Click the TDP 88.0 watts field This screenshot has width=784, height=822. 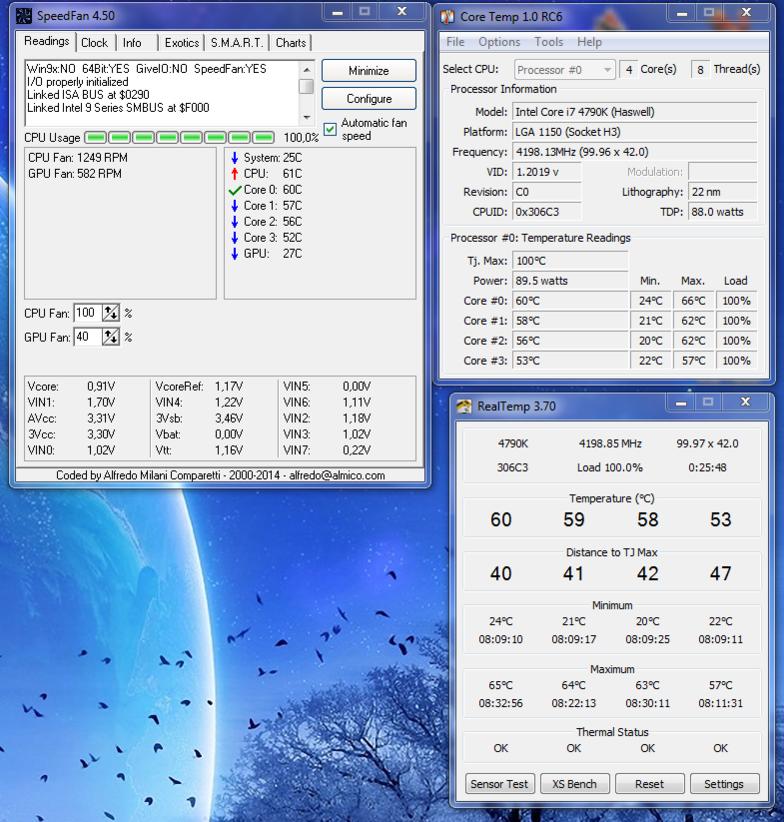click(x=723, y=212)
